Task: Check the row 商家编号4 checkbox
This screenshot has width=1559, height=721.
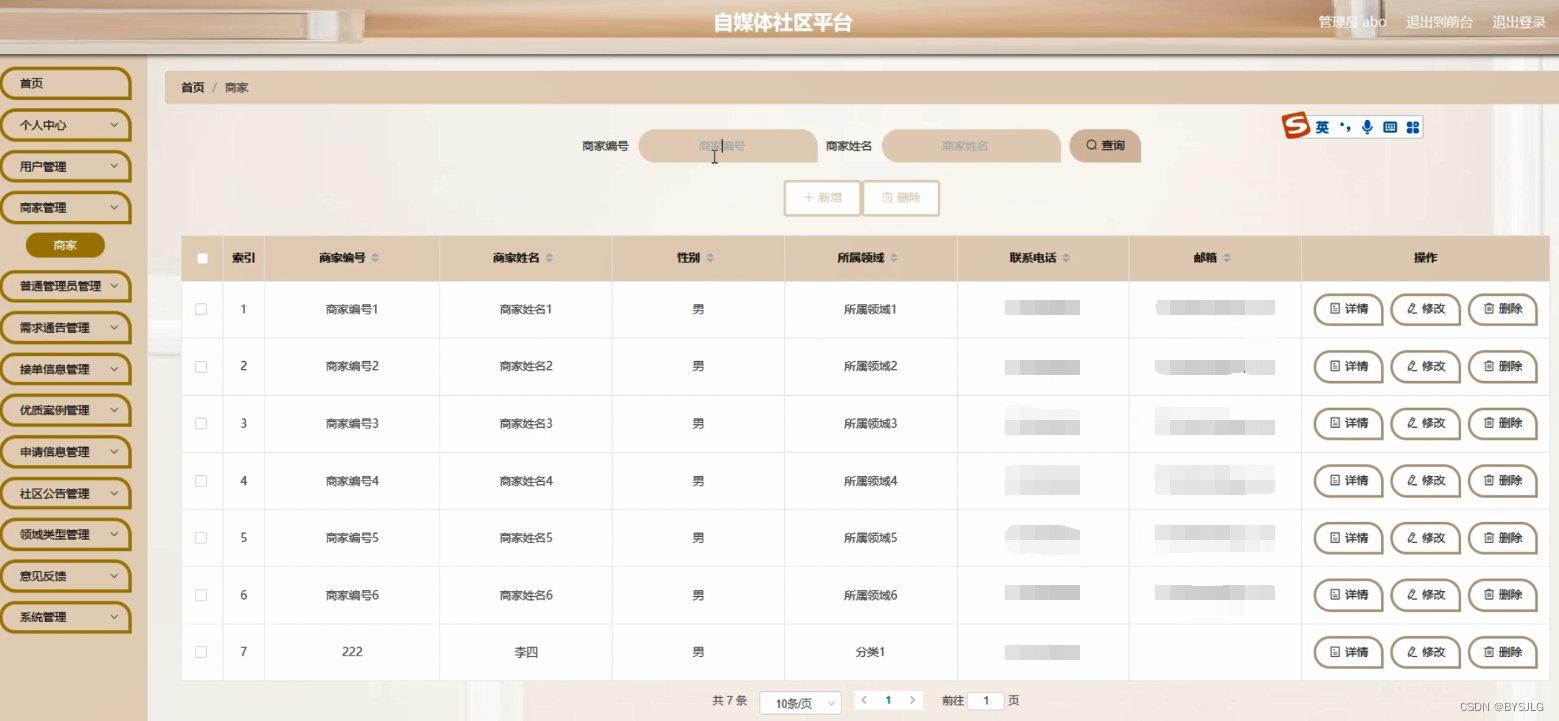Action: [201, 481]
